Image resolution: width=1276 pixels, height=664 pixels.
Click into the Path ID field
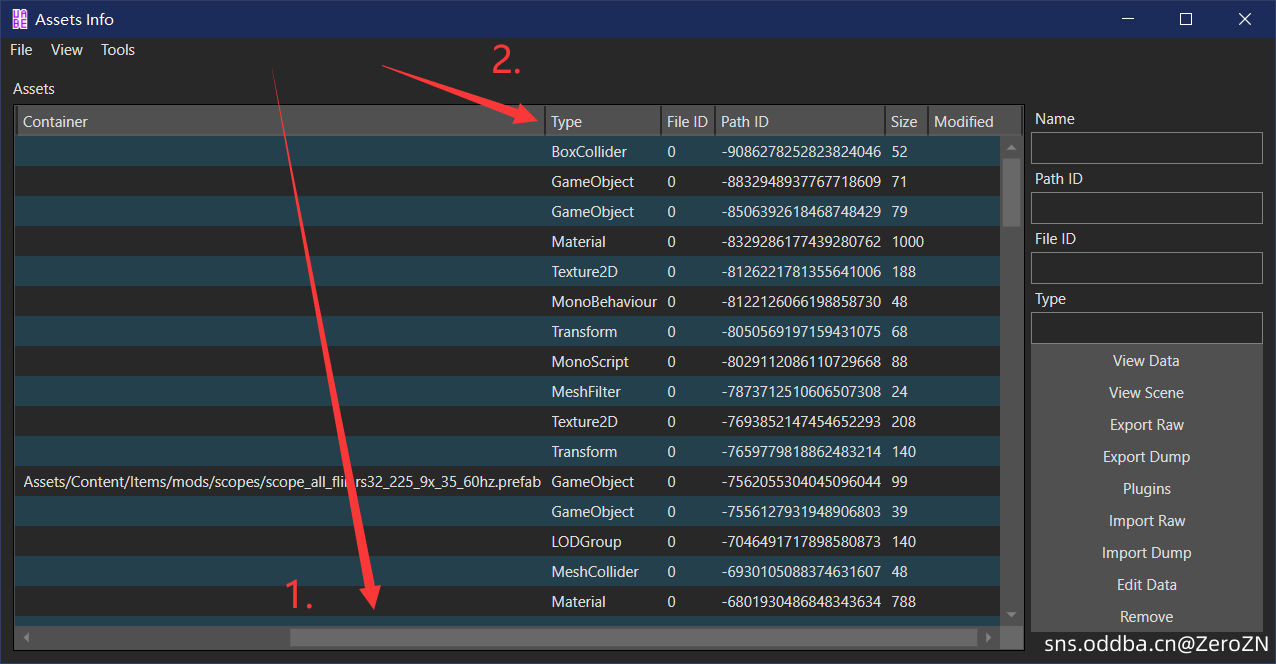[1146, 208]
